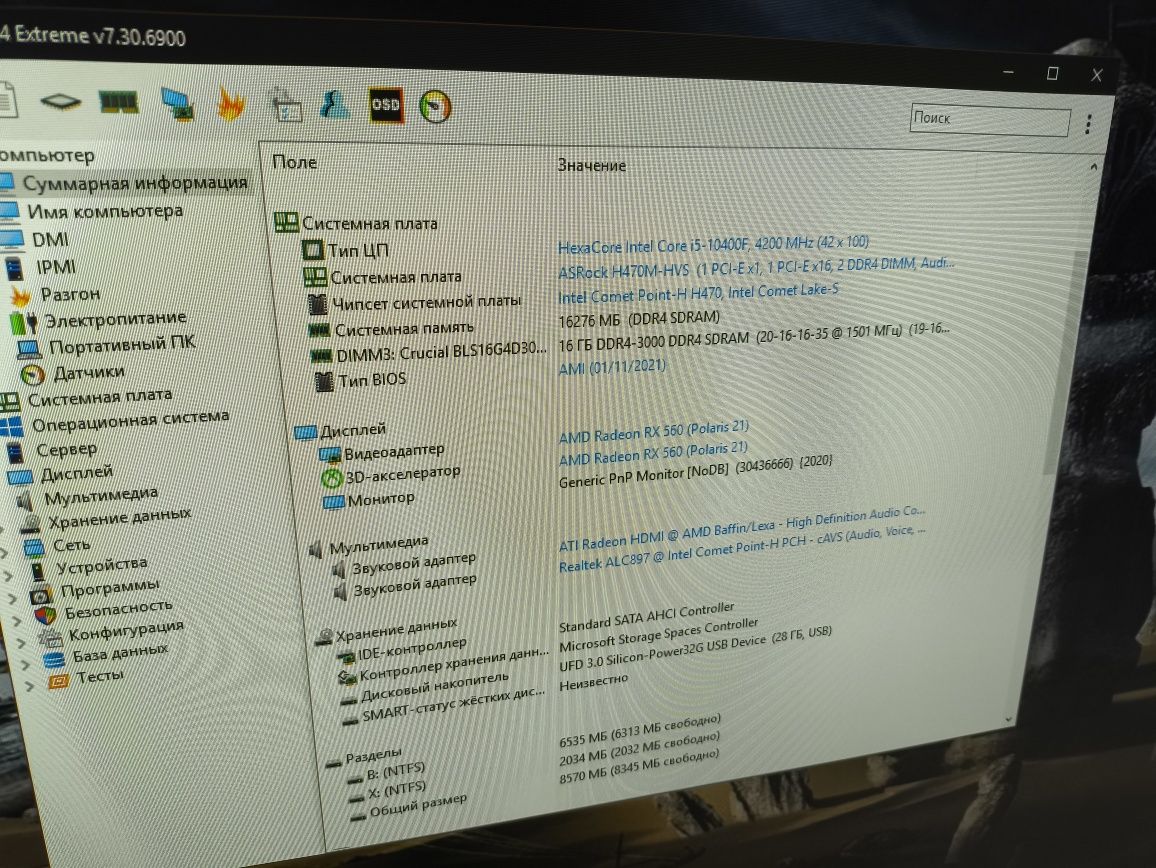Select the Общий размер row
This screenshot has width=1156, height=868.
pos(409,808)
